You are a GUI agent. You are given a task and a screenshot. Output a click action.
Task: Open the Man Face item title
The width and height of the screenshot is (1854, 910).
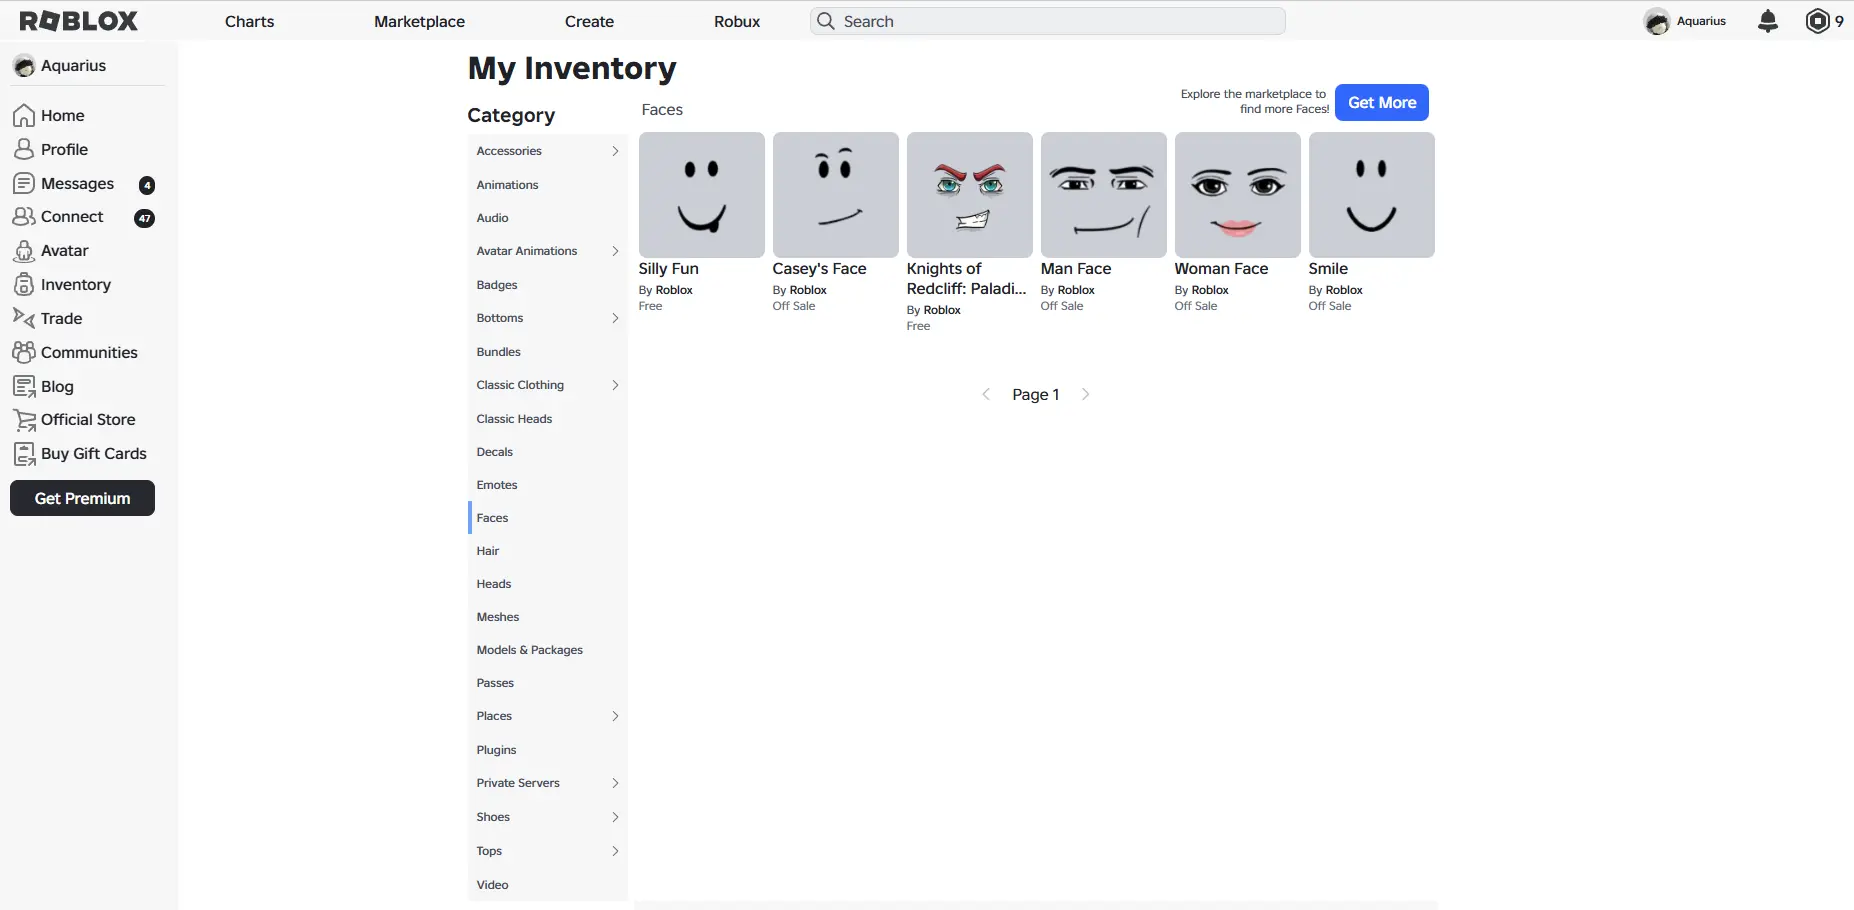[x=1076, y=269]
